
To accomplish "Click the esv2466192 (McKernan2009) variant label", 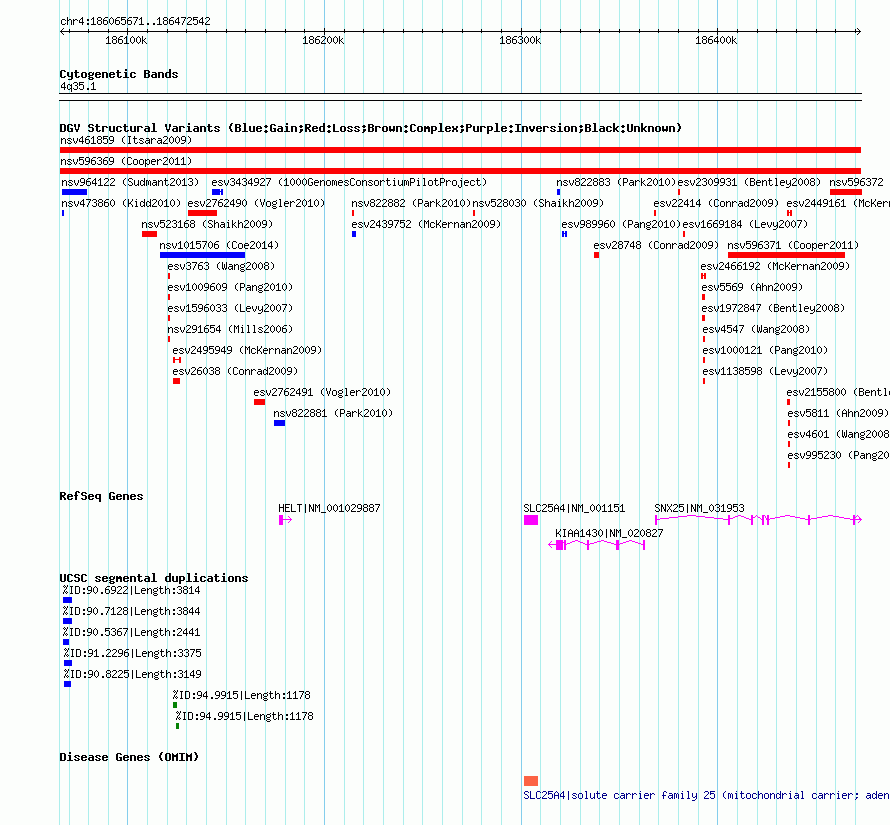I will (775, 266).
